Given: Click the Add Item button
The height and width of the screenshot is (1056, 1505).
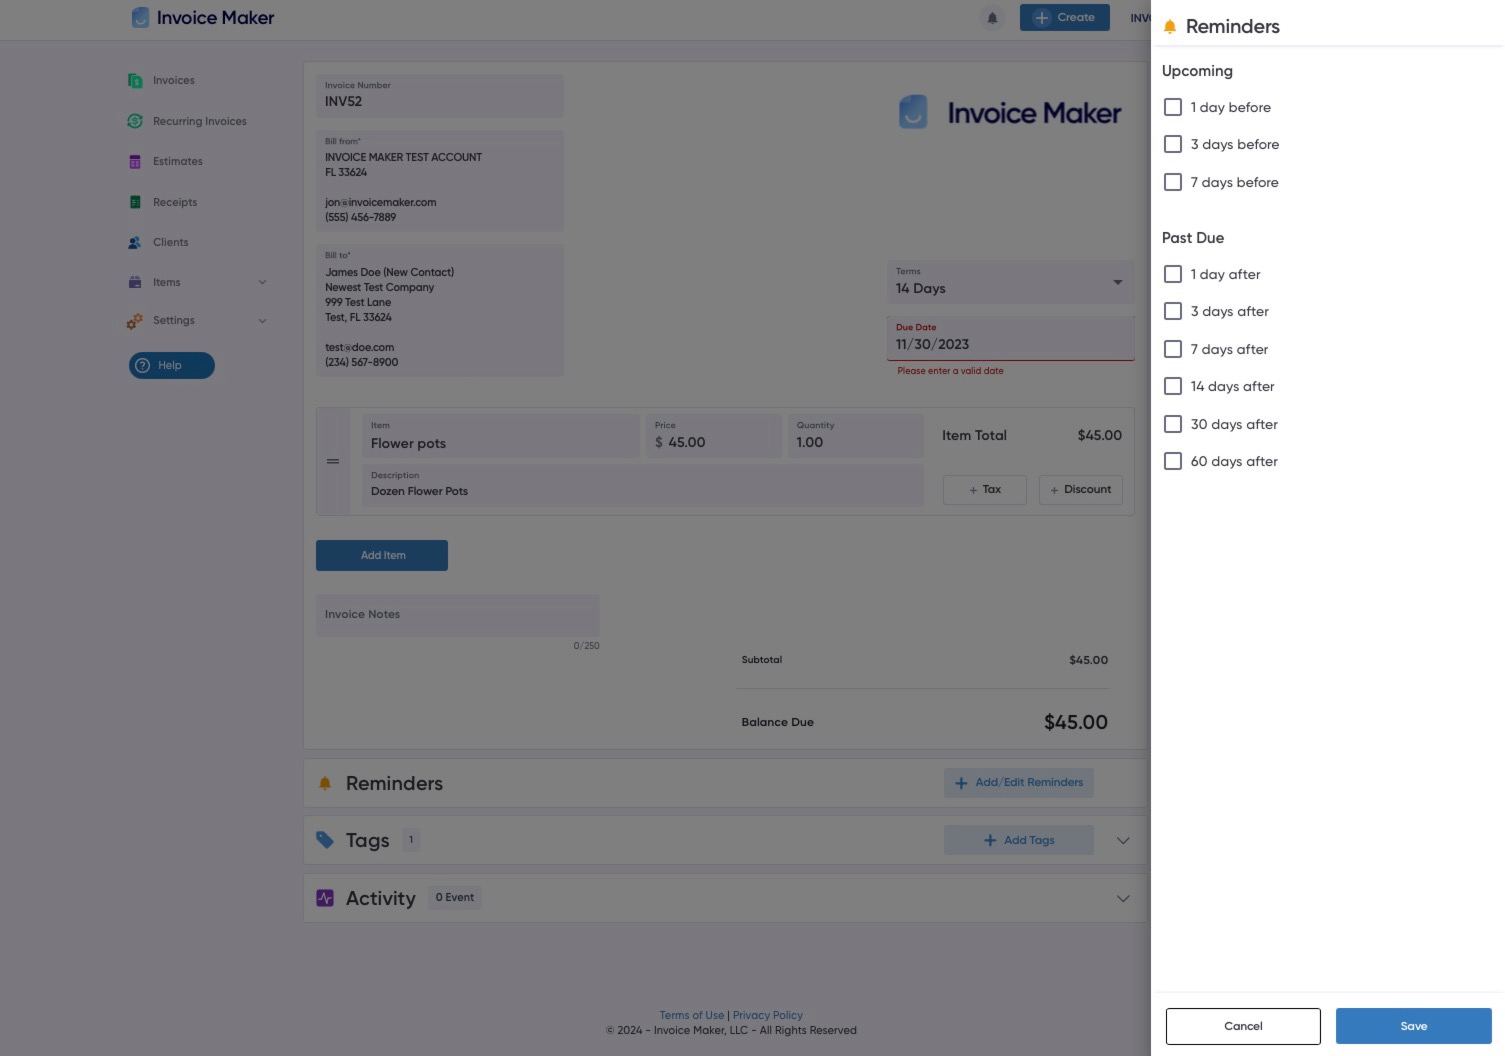Looking at the screenshot, I should pos(382,555).
